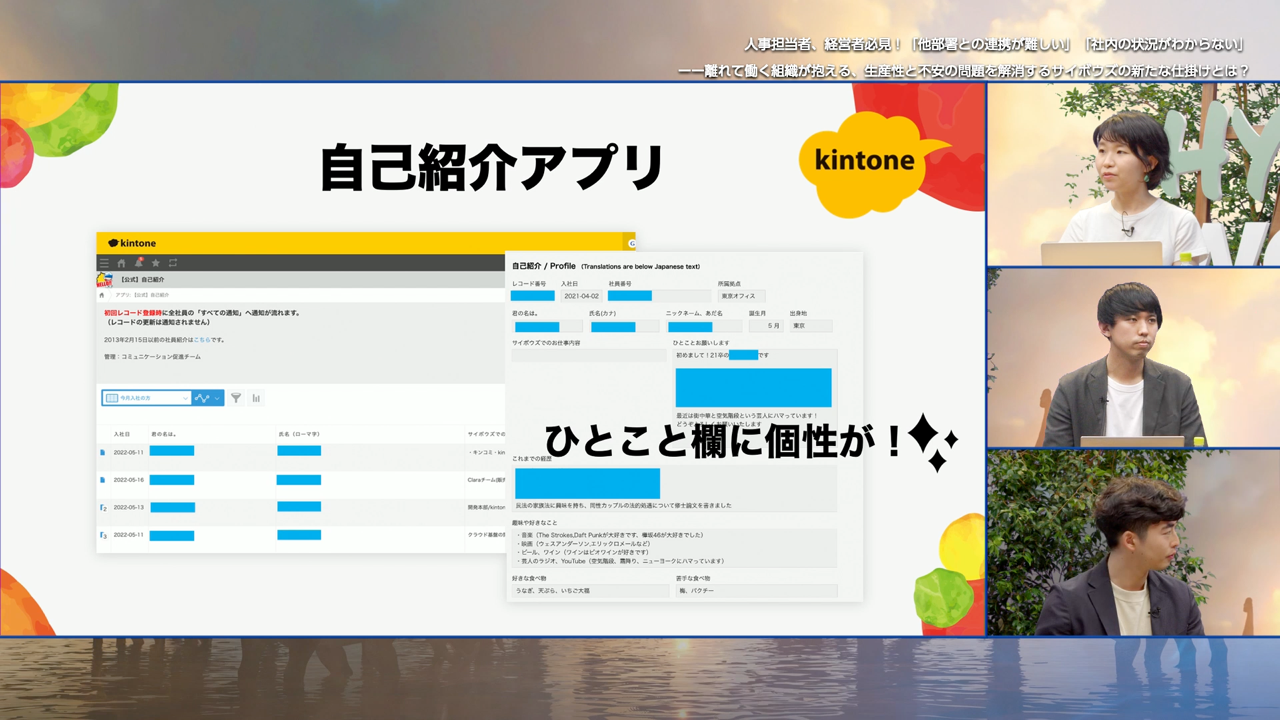This screenshot has height=720, width=1280.
Task: Click the bottom speaker video thumbnail
Action: click(1134, 543)
